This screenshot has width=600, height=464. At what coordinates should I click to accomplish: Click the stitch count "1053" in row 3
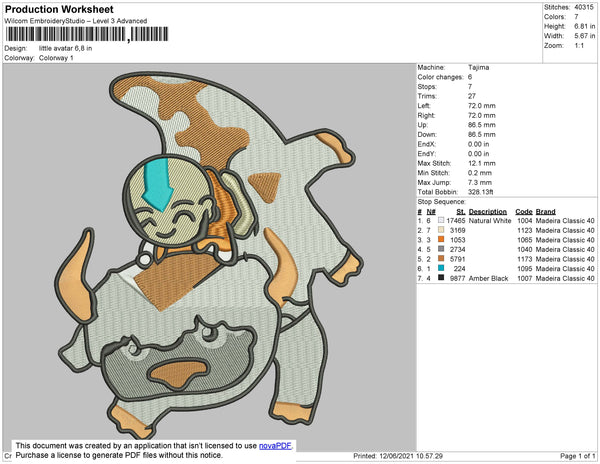point(458,240)
